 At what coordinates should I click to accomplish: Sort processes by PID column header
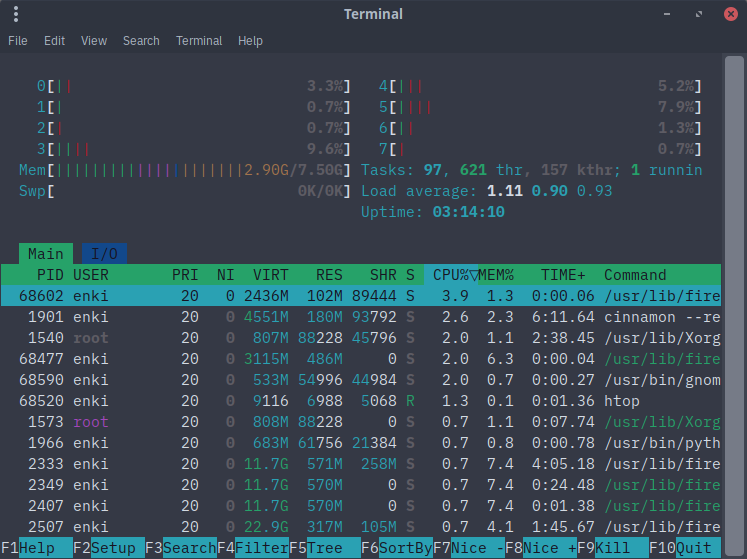(50, 275)
